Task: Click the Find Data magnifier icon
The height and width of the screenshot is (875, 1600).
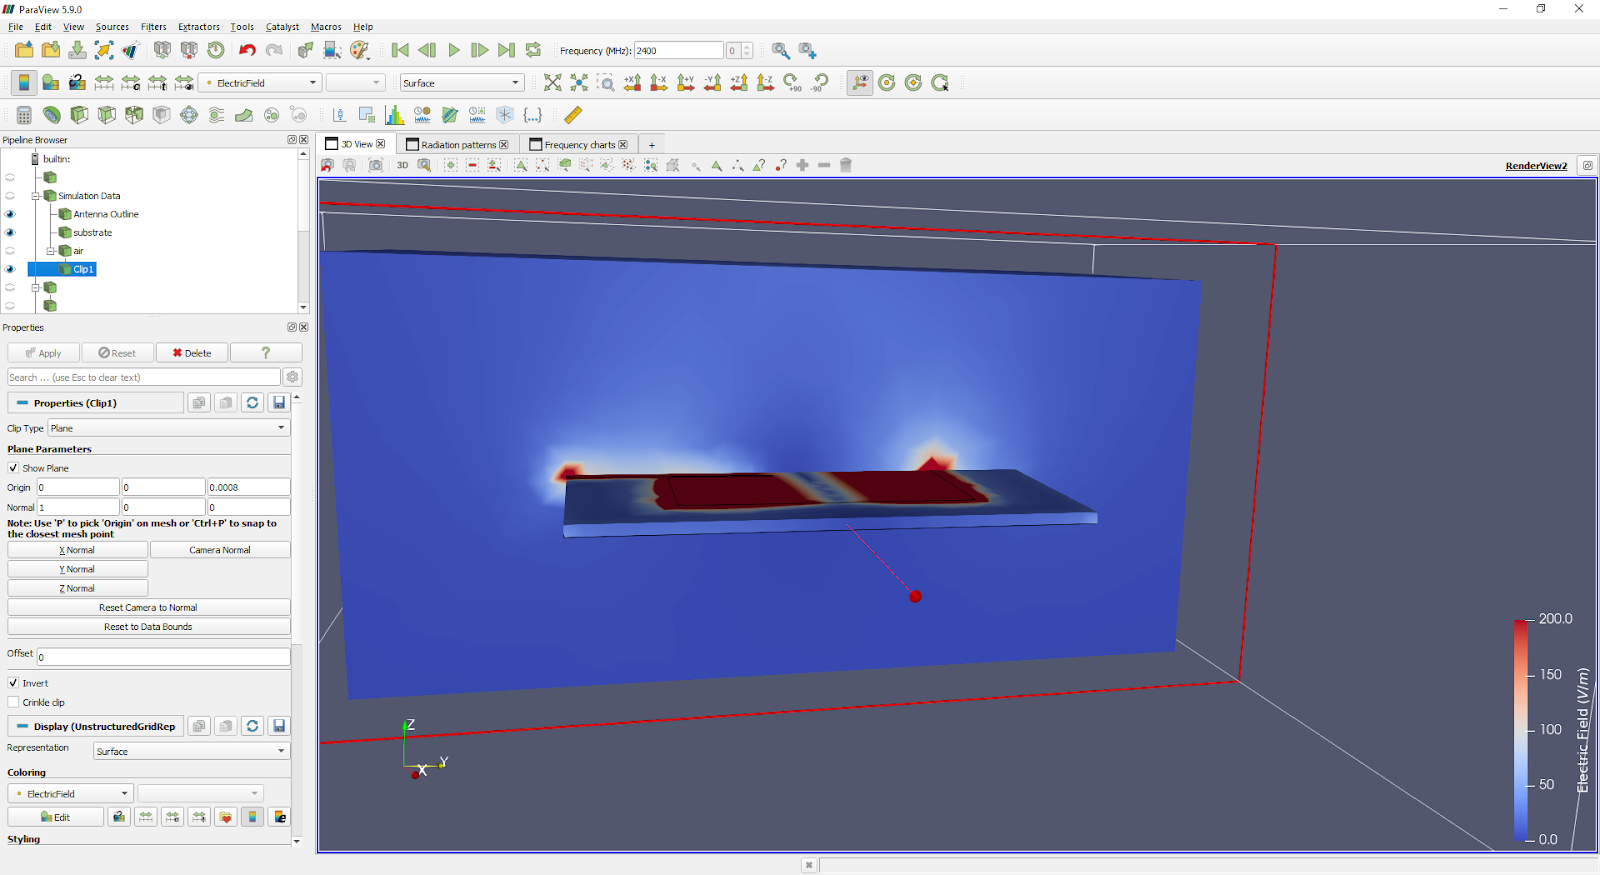Action: (780, 50)
